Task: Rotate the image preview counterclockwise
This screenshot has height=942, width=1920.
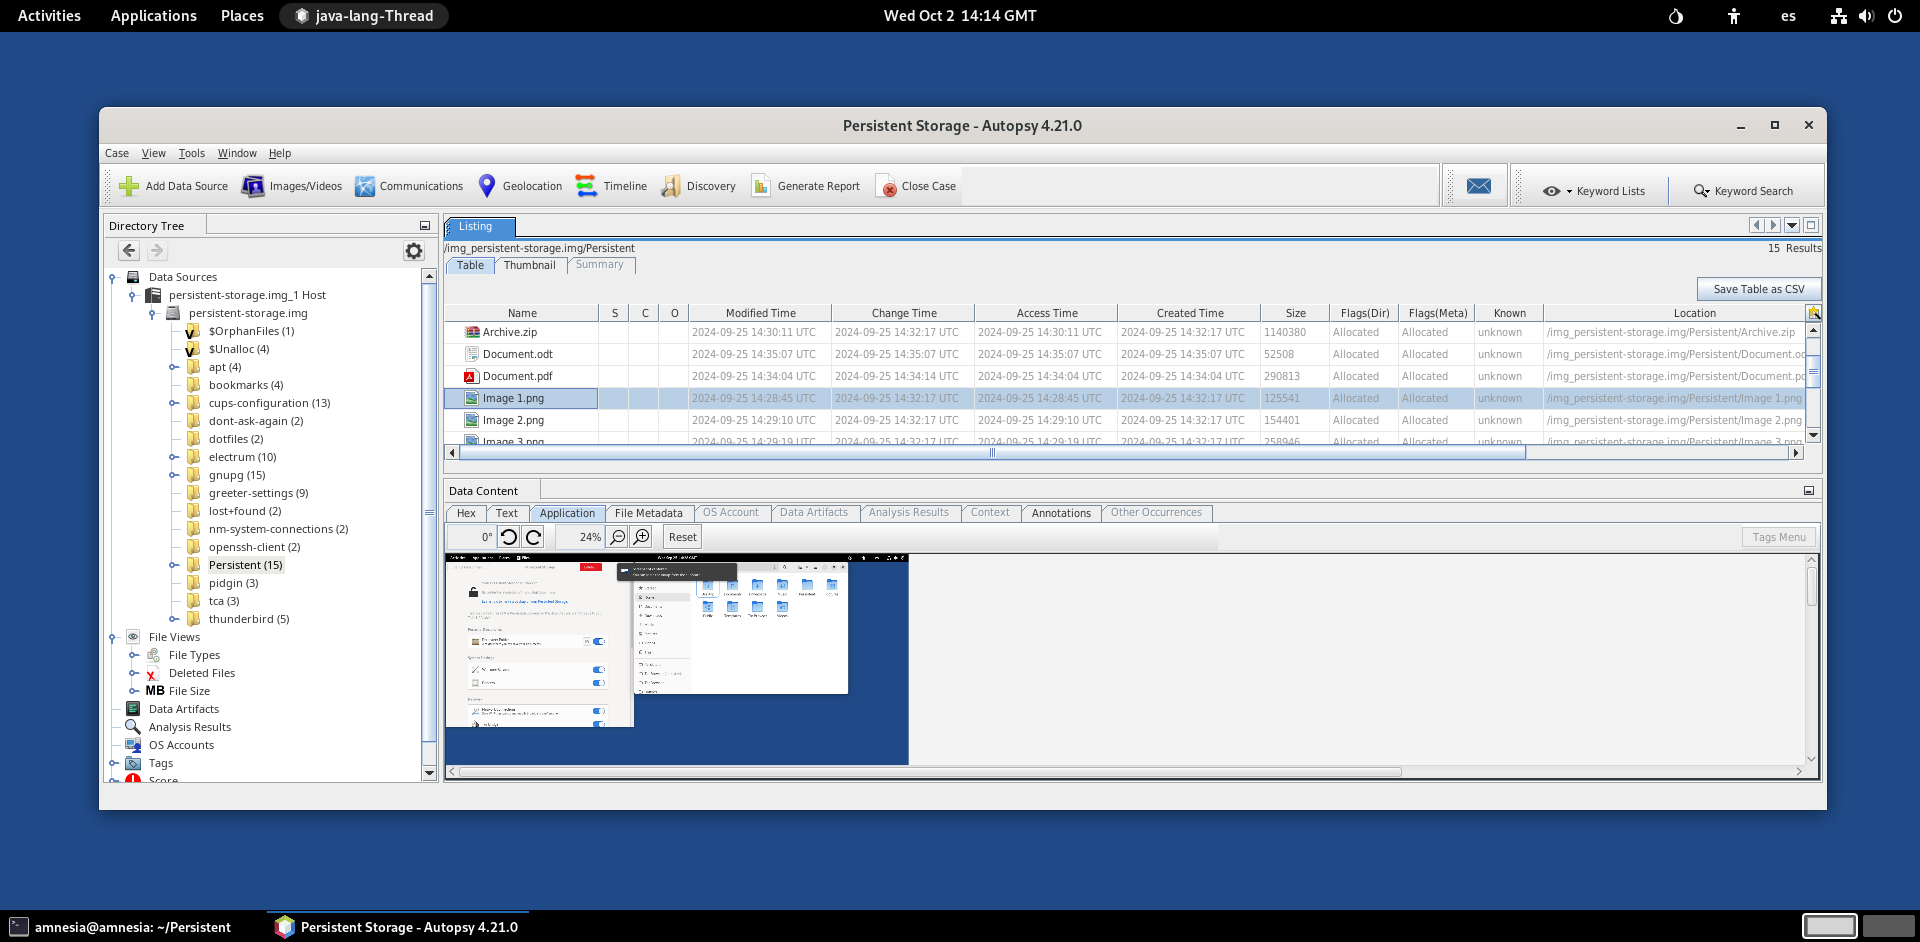Action: (509, 537)
